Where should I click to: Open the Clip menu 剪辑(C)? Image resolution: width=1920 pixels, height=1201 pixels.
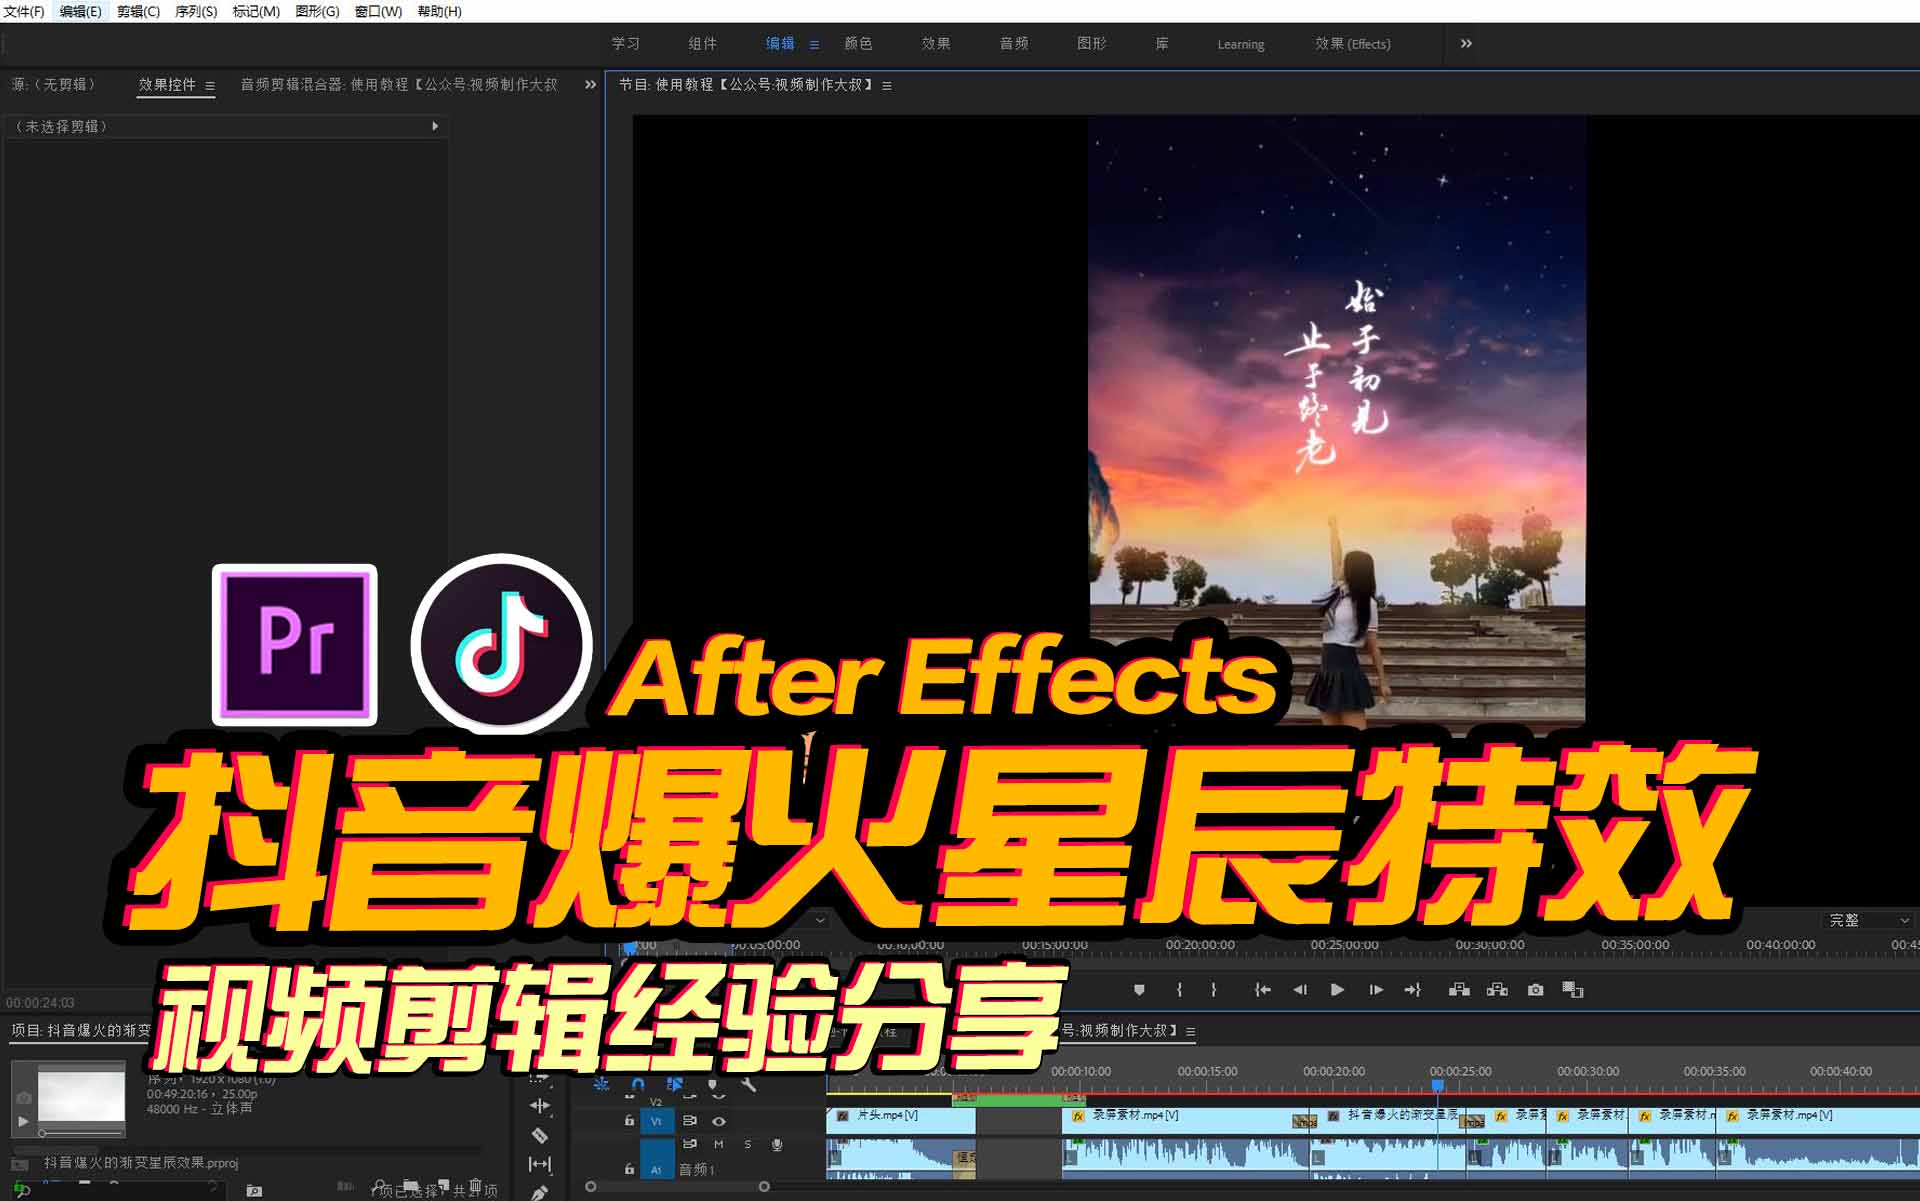click(138, 11)
